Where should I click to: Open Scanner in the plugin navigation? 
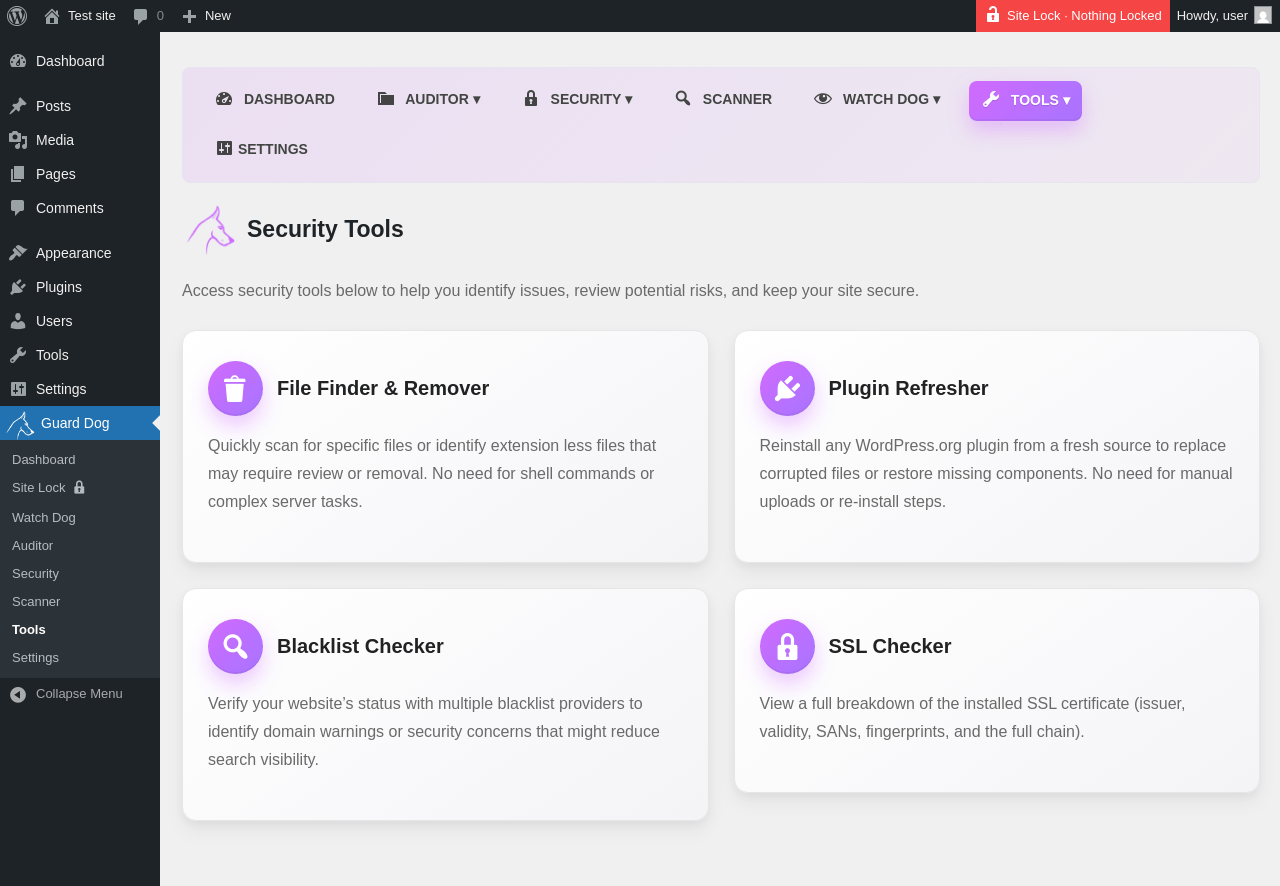pos(723,99)
